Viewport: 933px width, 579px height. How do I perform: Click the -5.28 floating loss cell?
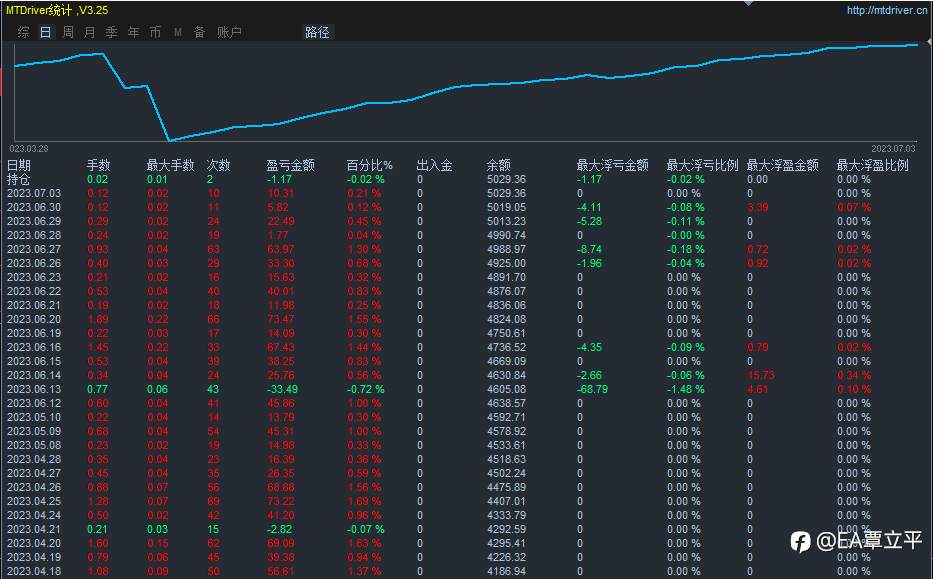[x=589, y=221]
